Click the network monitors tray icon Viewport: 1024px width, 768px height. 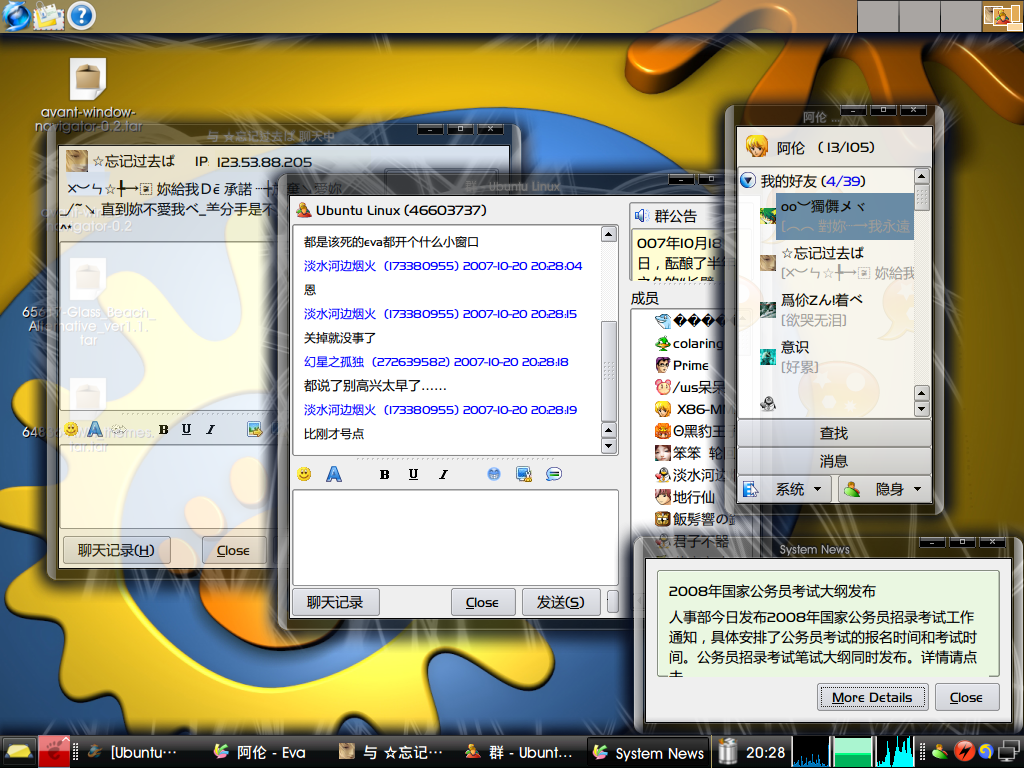click(1010, 752)
